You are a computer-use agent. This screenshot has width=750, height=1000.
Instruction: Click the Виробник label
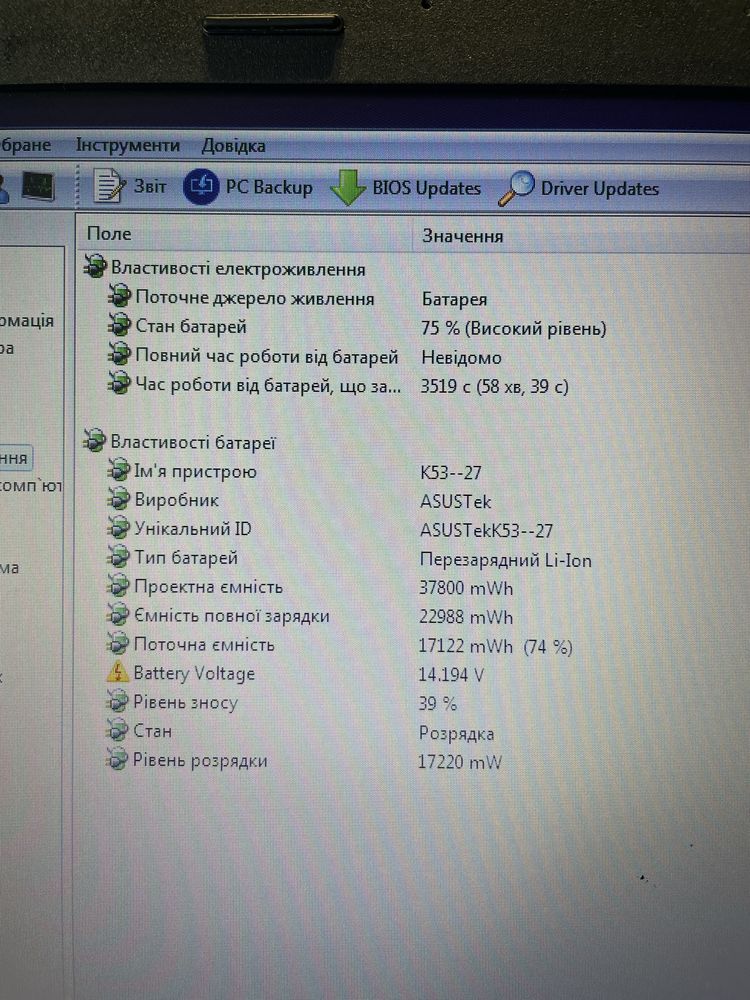coord(177,500)
